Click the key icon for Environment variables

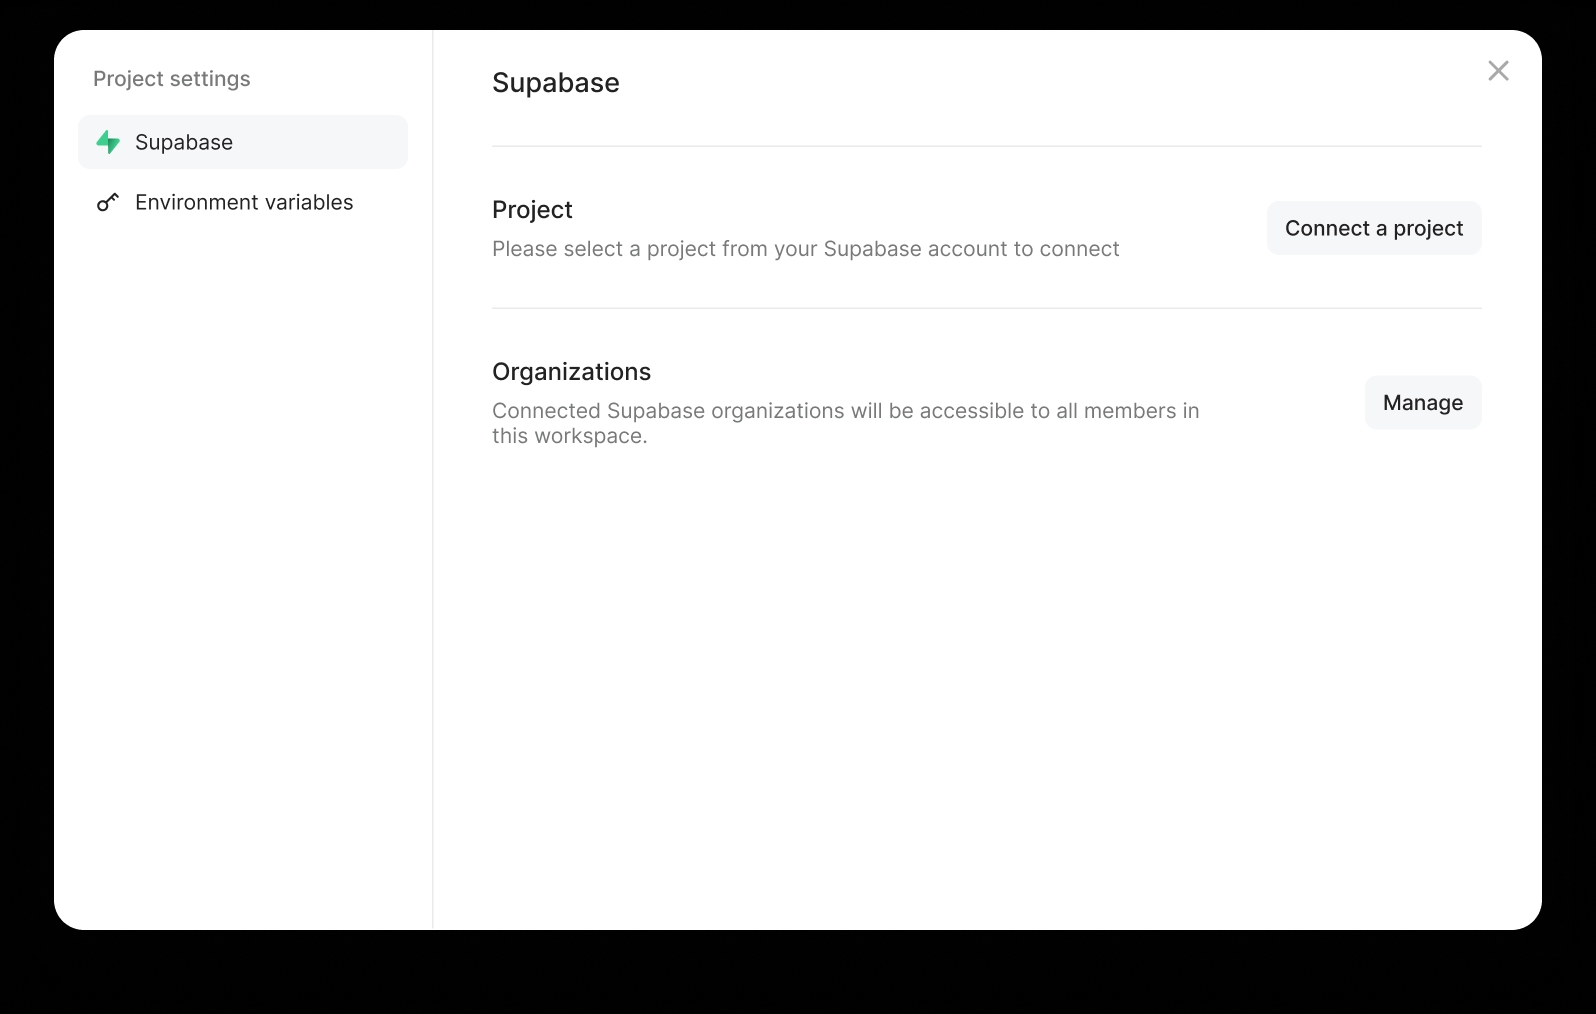coord(108,202)
